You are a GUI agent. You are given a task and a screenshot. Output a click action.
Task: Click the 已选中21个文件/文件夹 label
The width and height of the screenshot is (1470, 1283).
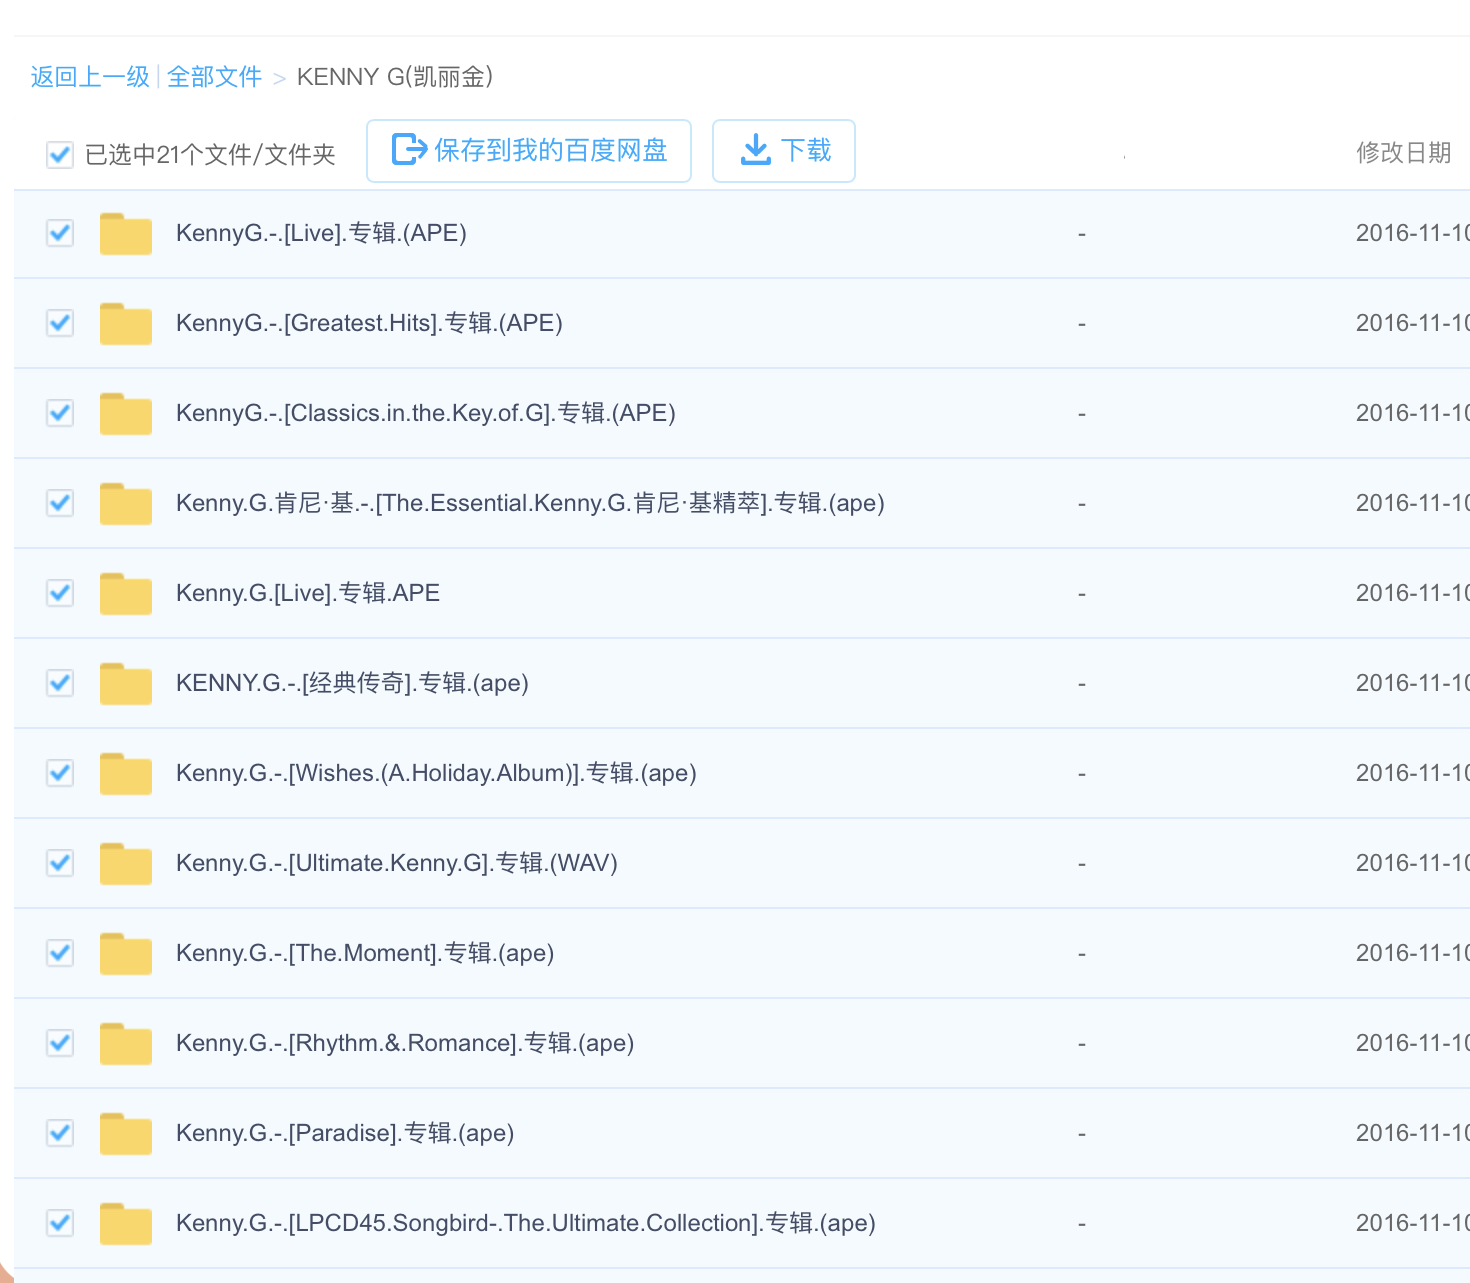click(x=210, y=155)
